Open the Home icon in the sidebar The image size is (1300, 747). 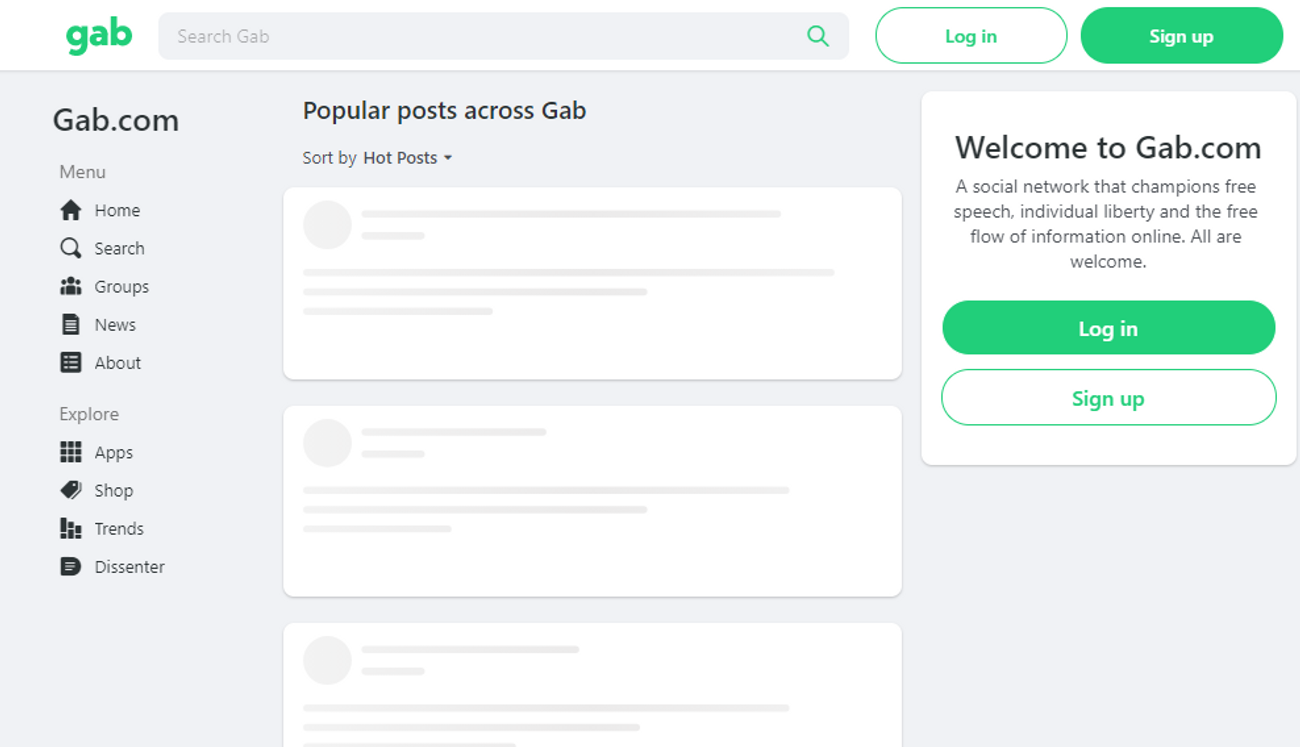(70, 210)
